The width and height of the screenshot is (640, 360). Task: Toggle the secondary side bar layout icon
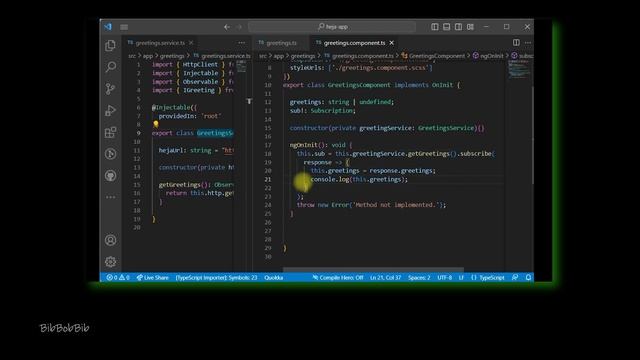(x=458, y=27)
